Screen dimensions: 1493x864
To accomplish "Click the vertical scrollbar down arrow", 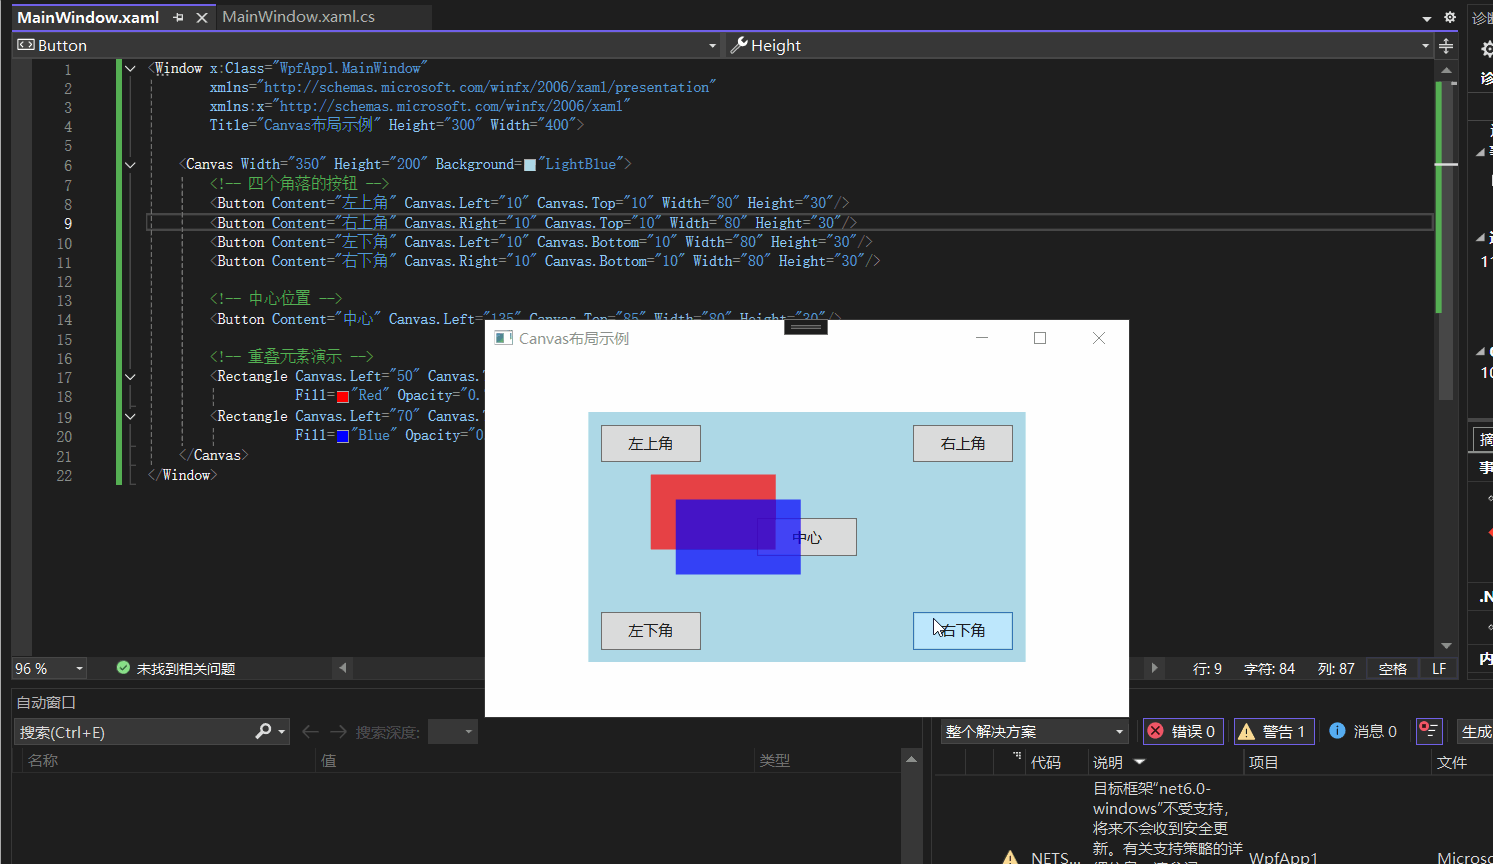I will coord(1446,646).
